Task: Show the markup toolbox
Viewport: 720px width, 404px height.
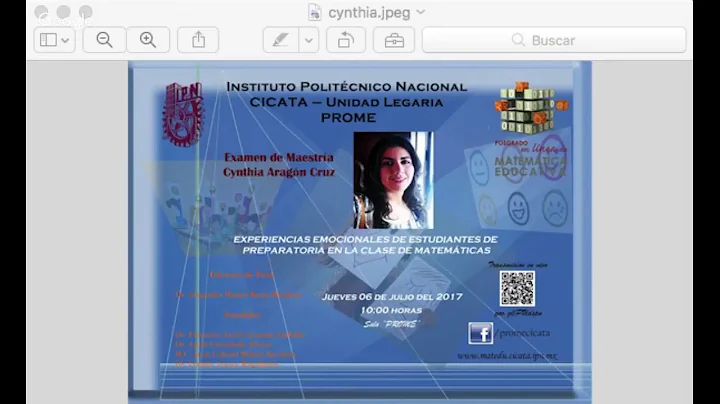Action: click(394, 40)
